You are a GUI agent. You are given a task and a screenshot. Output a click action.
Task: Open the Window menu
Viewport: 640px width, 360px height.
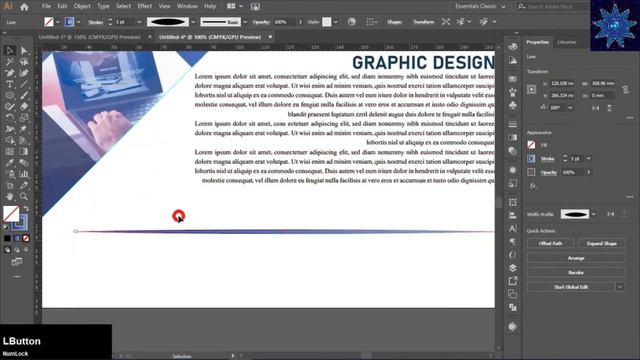[x=187, y=7]
